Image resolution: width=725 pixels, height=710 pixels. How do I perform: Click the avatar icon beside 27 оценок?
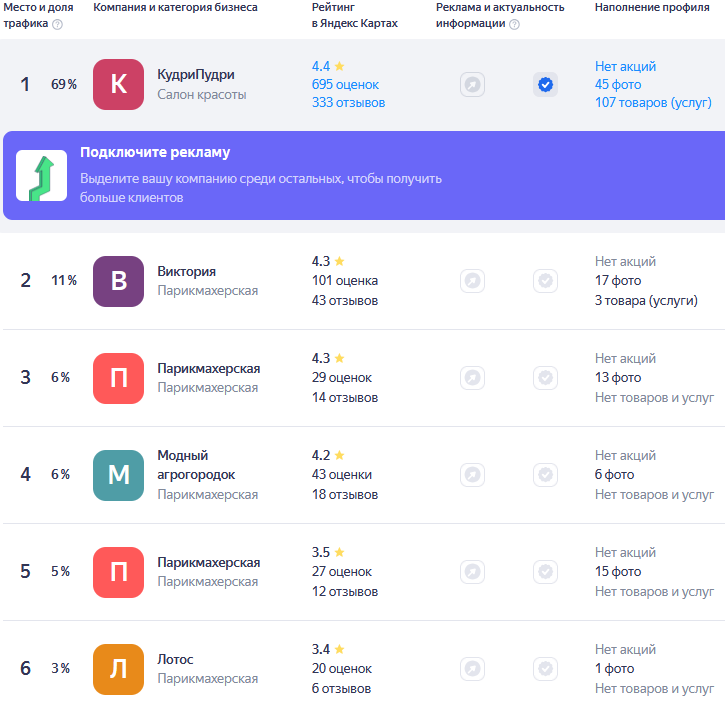118,572
